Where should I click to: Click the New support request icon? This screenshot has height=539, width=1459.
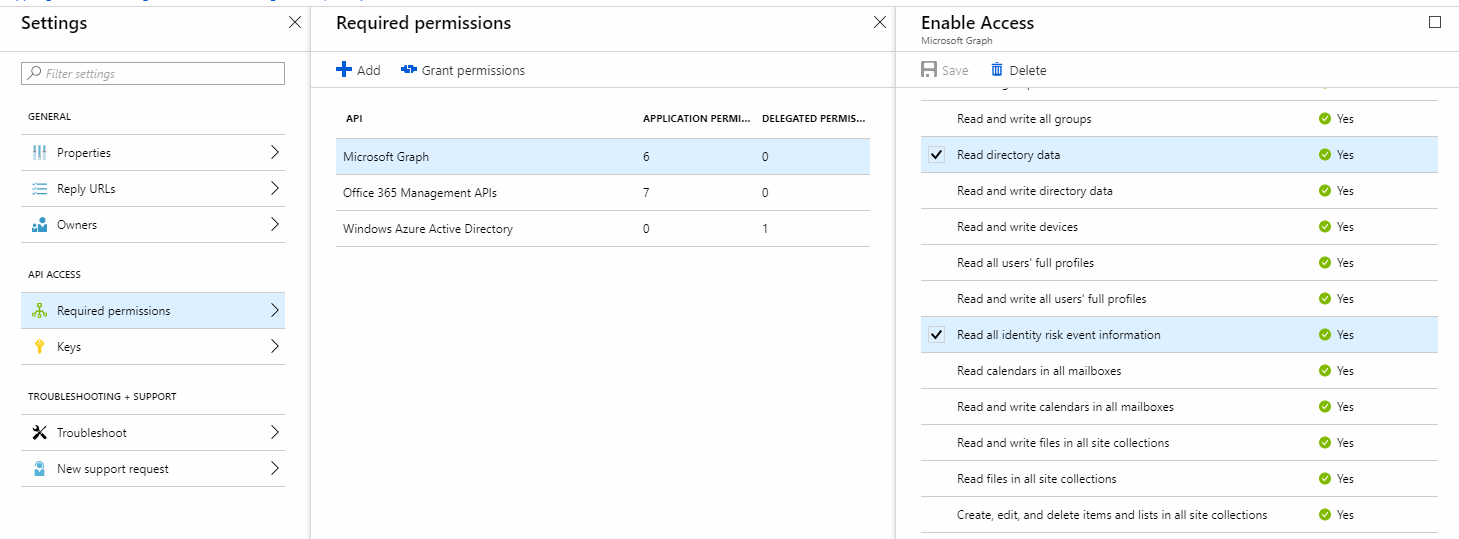(40, 469)
